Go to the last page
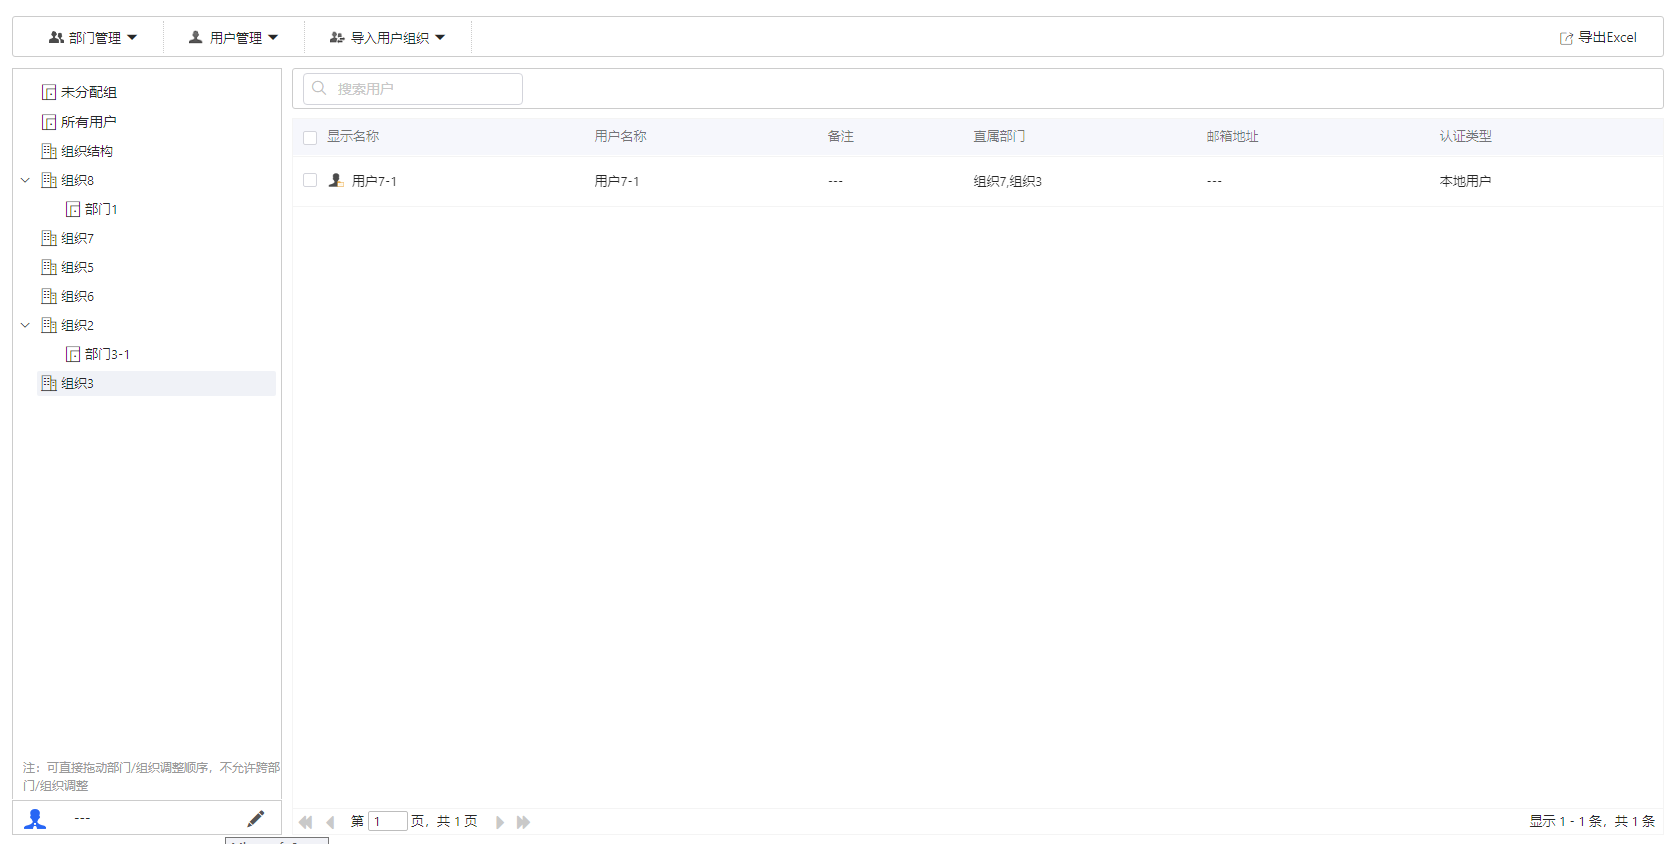This screenshot has width=1679, height=844. point(523,822)
